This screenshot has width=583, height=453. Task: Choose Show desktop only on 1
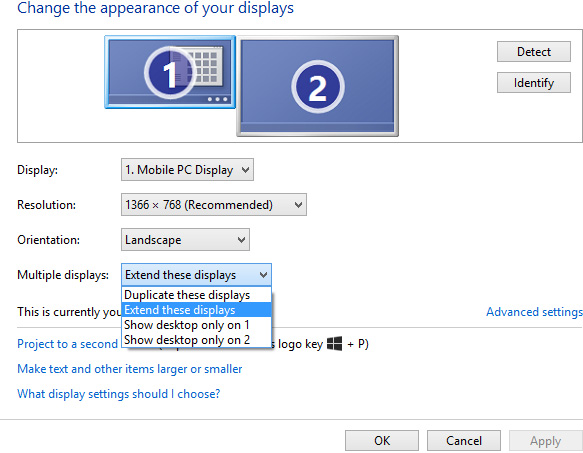197,325
